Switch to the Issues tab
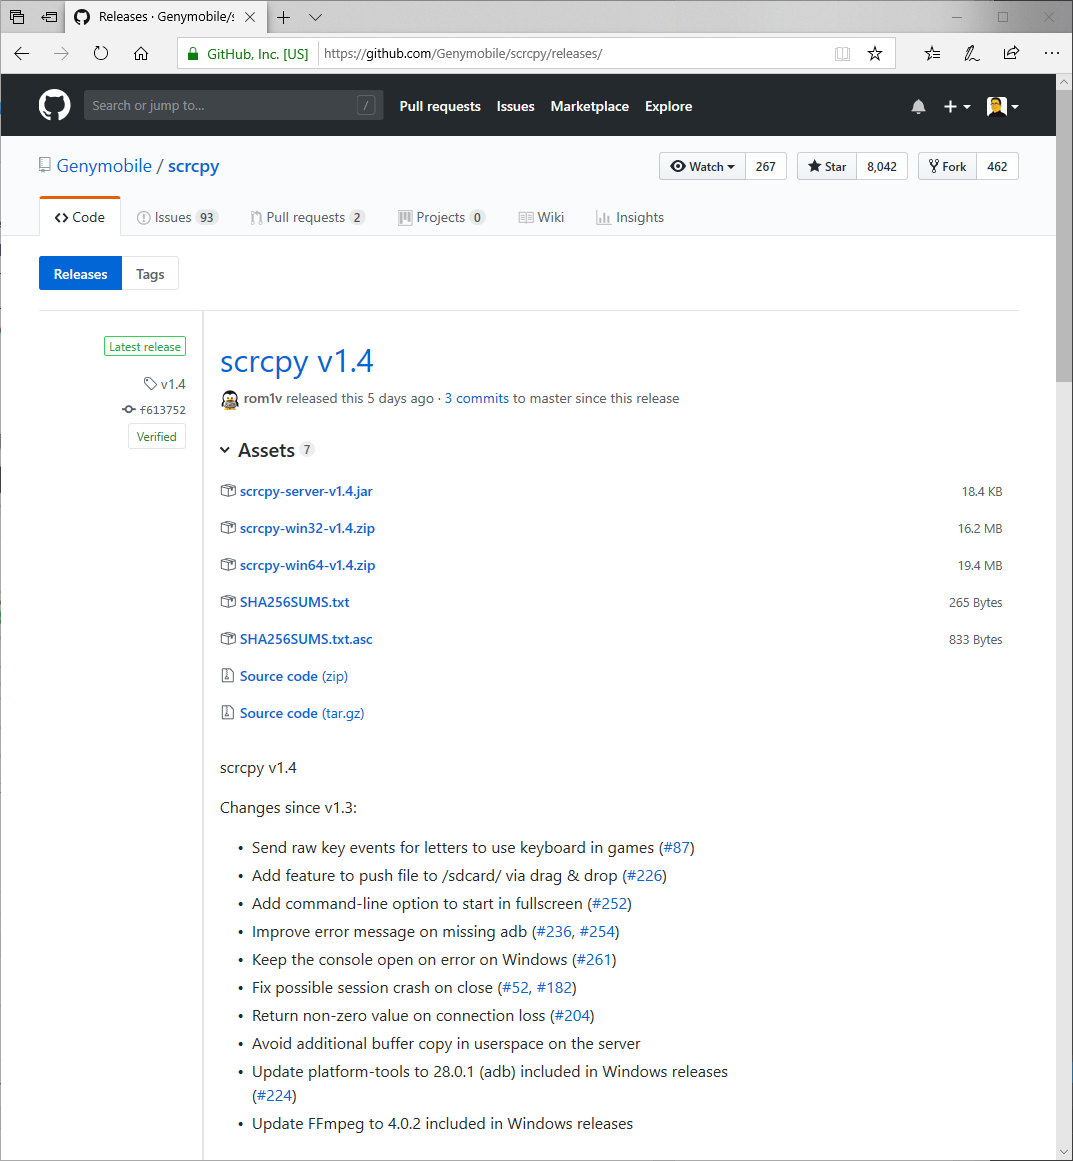Screen dimensions: 1073x1161 point(176,218)
